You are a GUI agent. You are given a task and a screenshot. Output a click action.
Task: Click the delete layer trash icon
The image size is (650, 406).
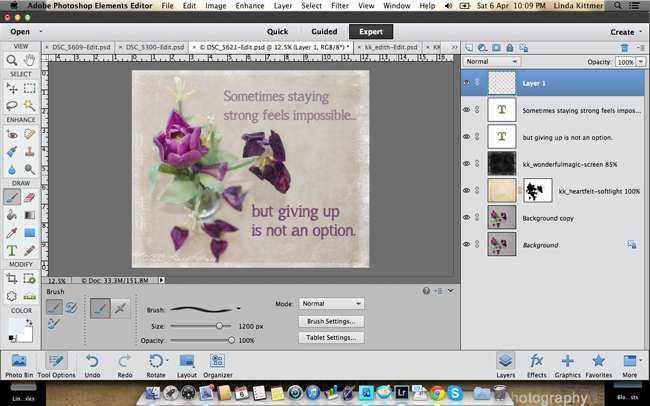pyautogui.click(x=624, y=48)
